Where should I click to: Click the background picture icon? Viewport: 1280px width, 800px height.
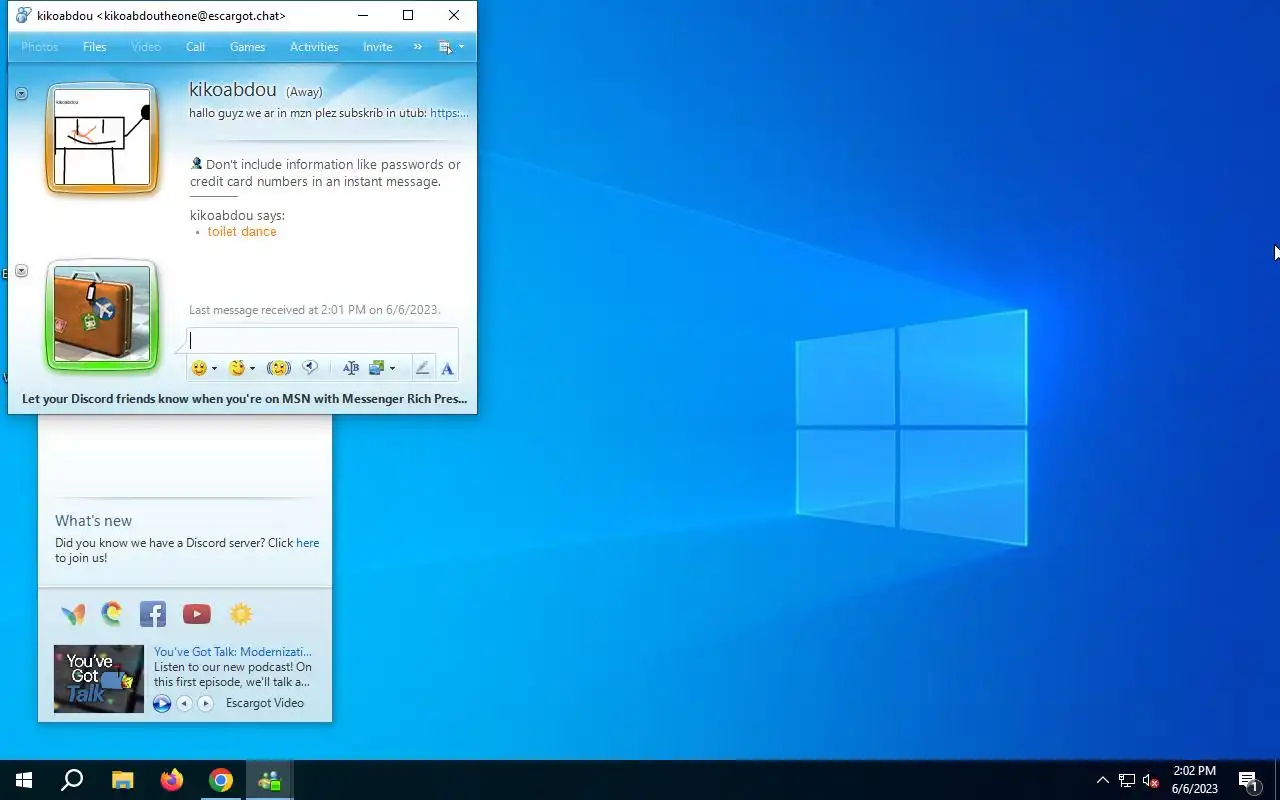(x=377, y=368)
